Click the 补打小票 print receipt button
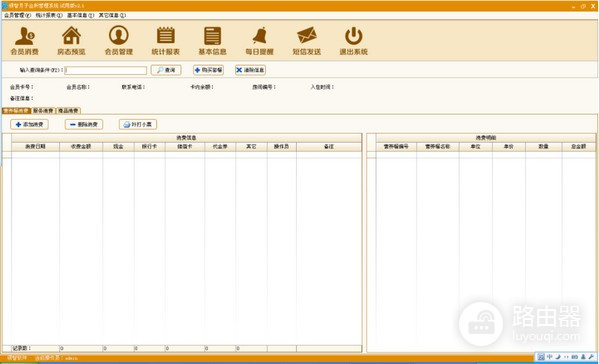 (138, 125)
